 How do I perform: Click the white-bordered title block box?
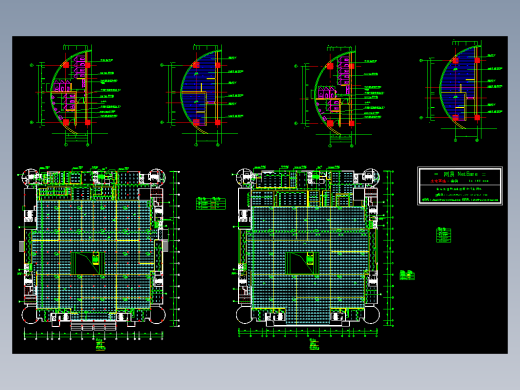click(x=460, y=186)
